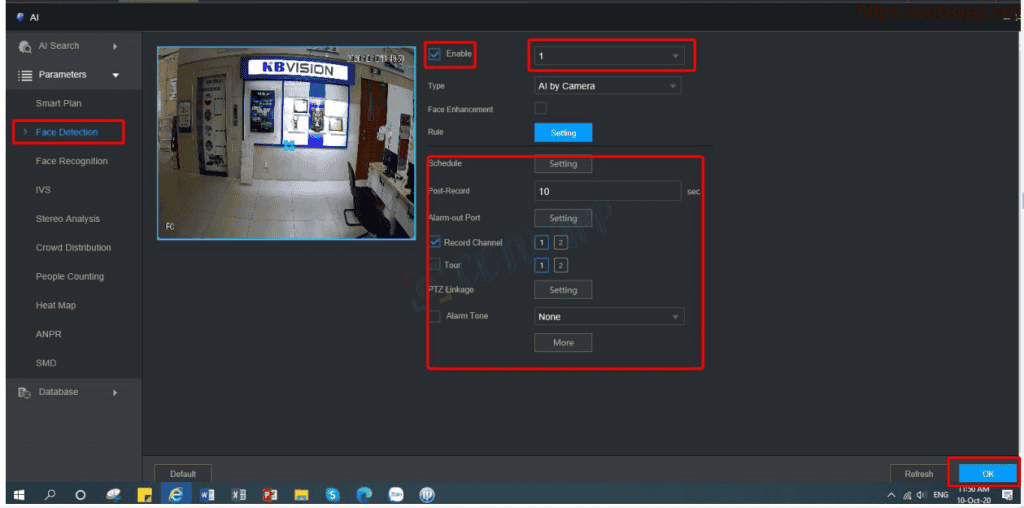Go to People Counting in the sidebar
The height and width of the screenshot is (508, 1024).
click(69, 277)
